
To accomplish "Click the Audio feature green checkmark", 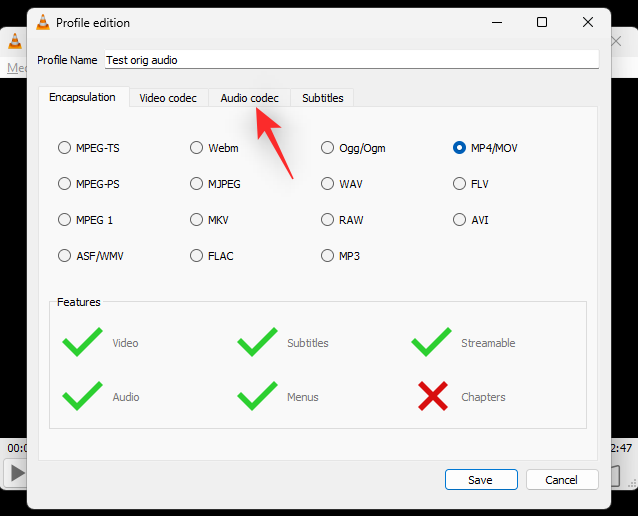I will pyautogui.click(x=82, y=396).
